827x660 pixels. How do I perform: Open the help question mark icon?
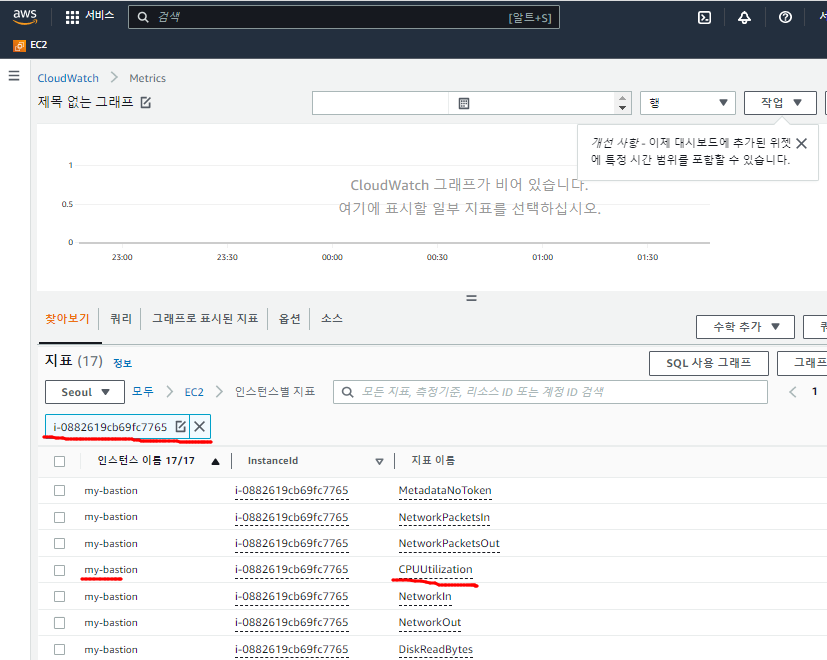tap(785, 17)
